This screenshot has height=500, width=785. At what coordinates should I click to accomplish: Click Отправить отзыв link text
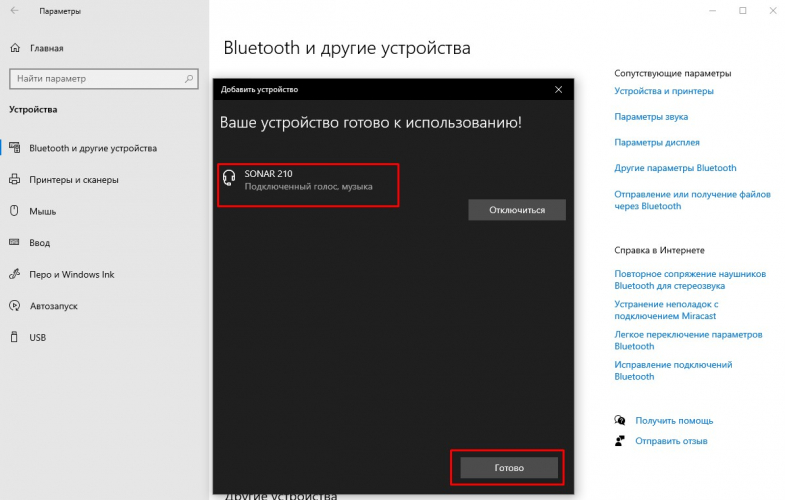point(671,441)
